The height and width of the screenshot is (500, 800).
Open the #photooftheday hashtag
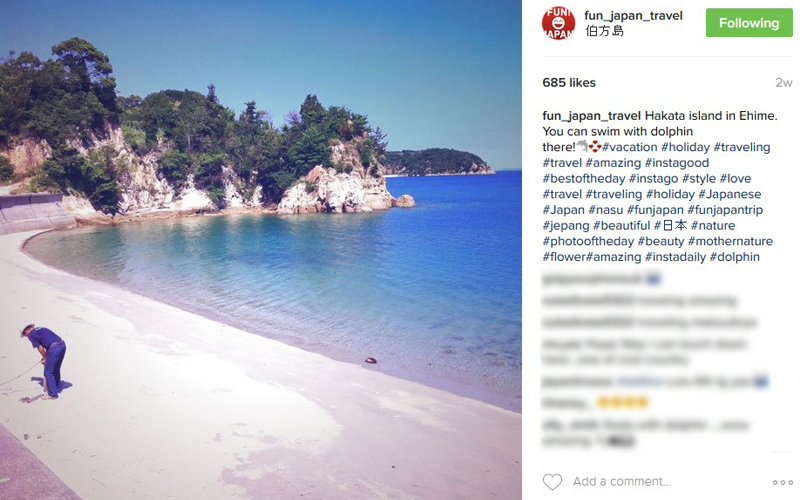point(588,241)
